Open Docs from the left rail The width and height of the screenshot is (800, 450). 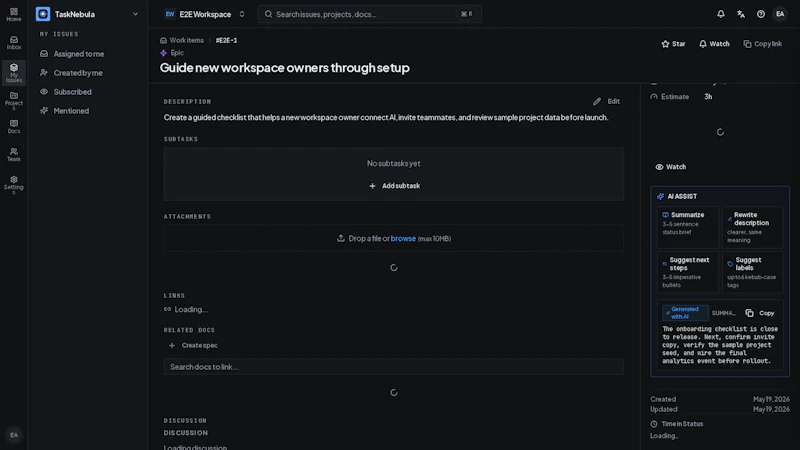point(14,127)
